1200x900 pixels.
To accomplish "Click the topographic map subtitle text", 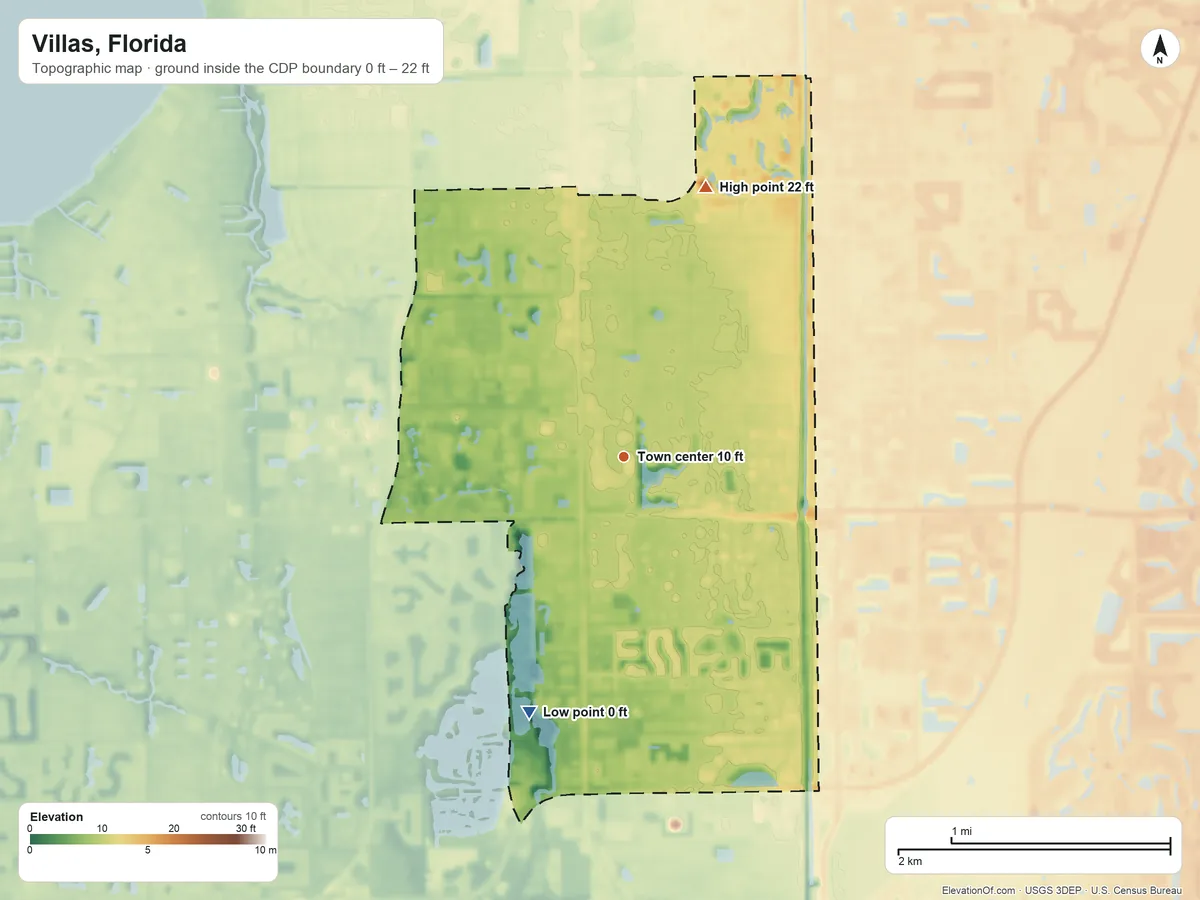I will tap(230, 69).
